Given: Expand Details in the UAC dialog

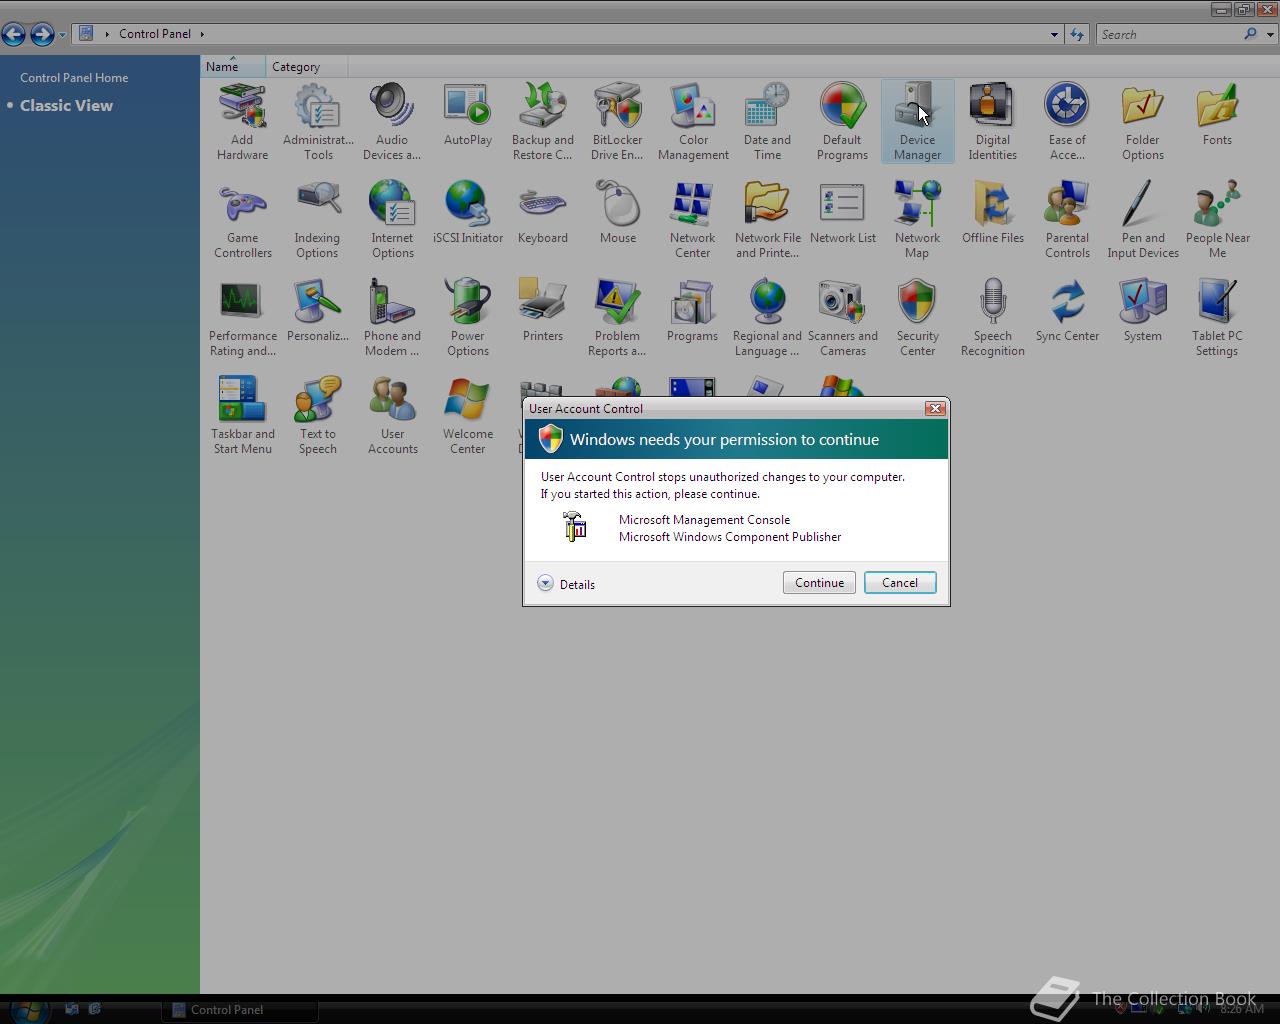Looking at the screenshot, I should (566, 584).
